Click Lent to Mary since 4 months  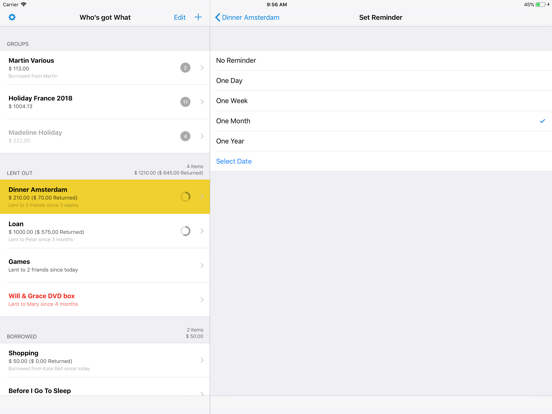pos(43,304)
